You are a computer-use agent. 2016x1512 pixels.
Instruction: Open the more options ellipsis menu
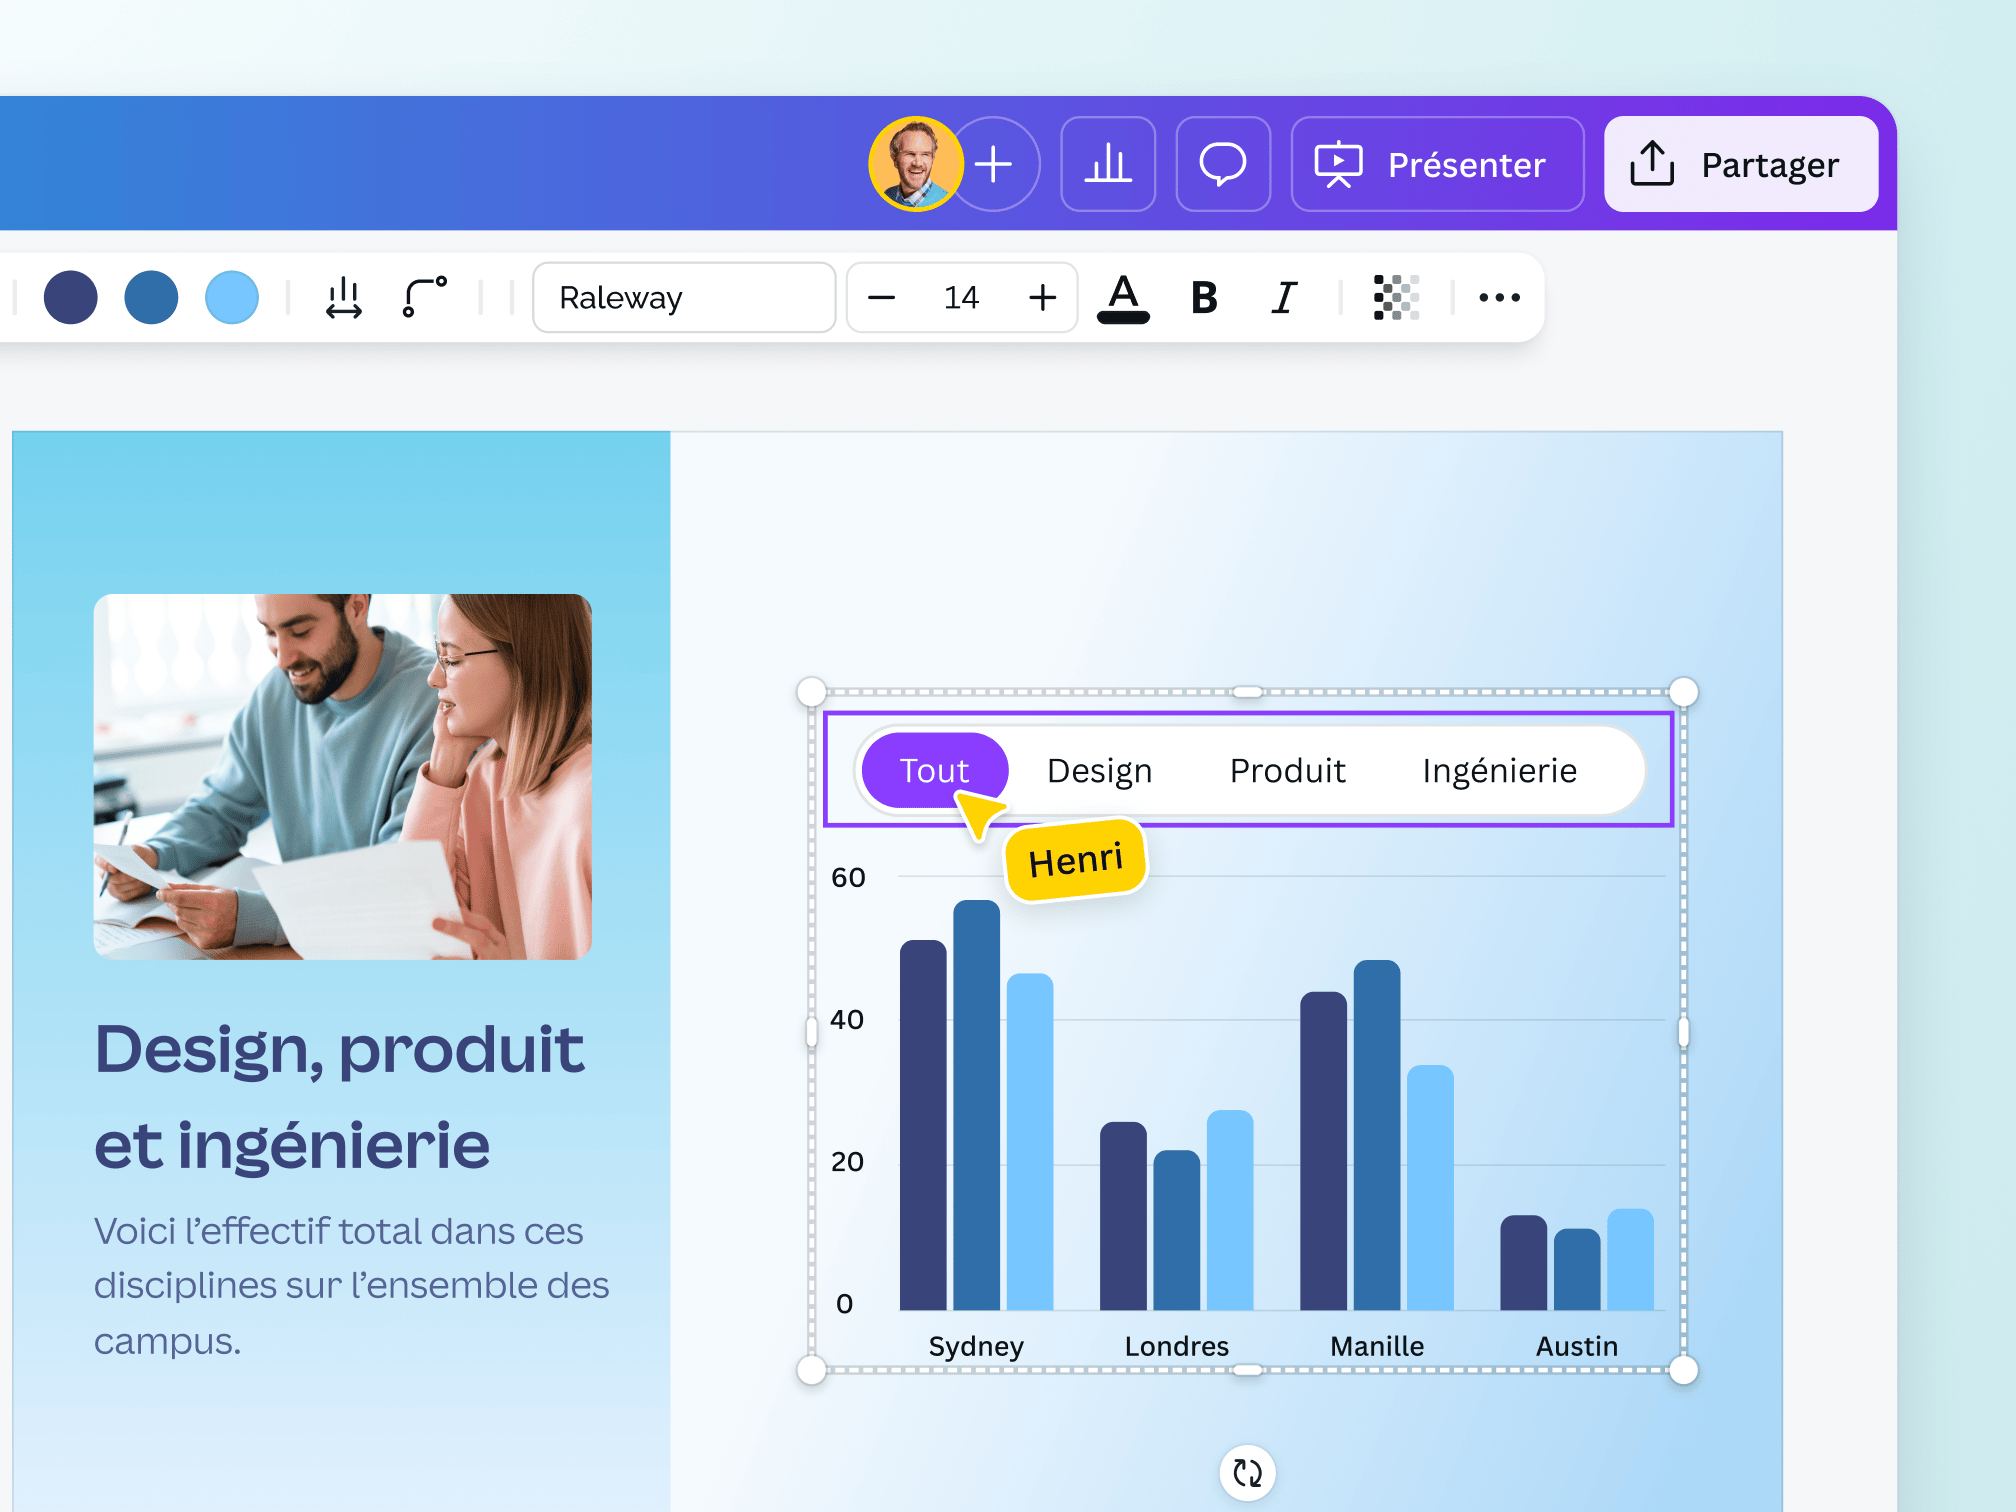click(1497, 297)
